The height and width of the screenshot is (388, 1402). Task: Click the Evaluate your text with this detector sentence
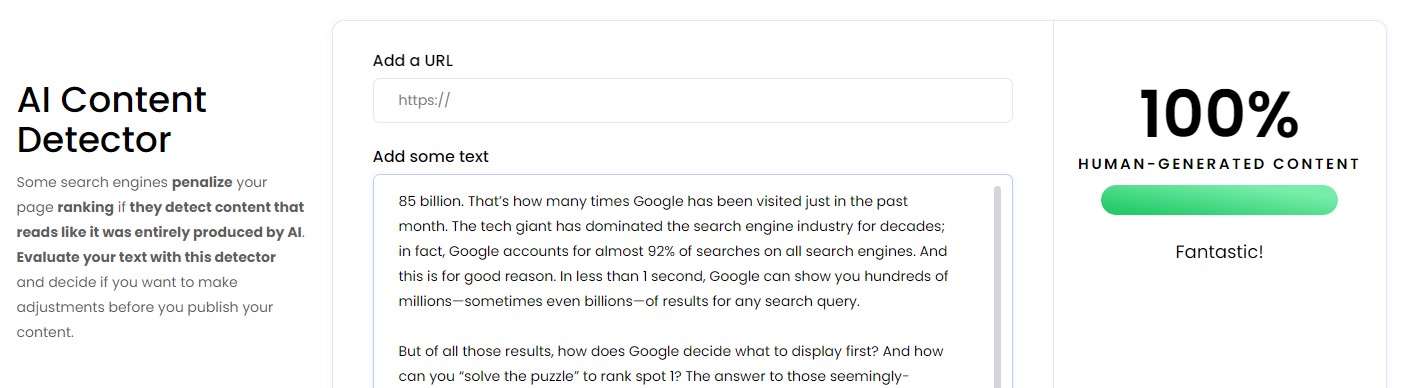146,257
